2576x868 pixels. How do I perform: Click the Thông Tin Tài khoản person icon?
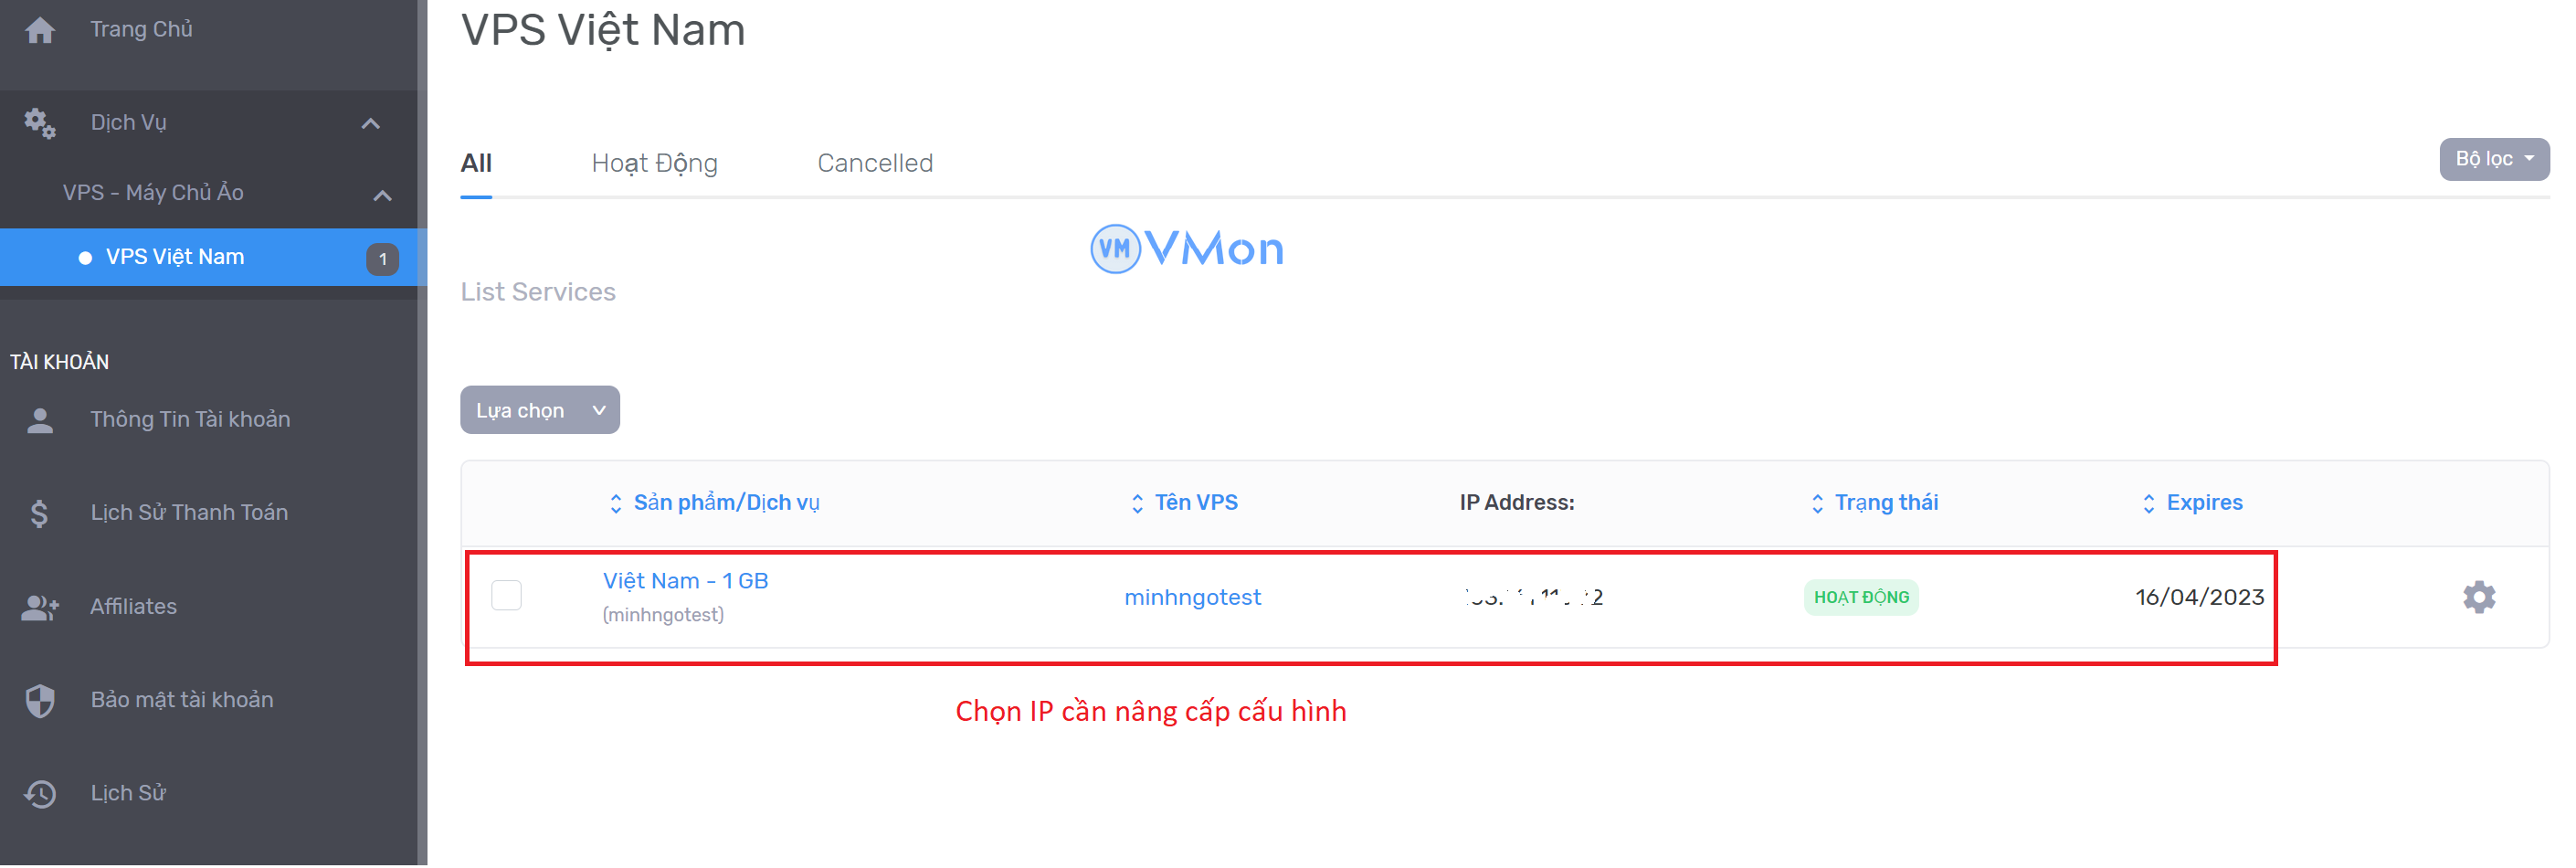click(40, 419)
